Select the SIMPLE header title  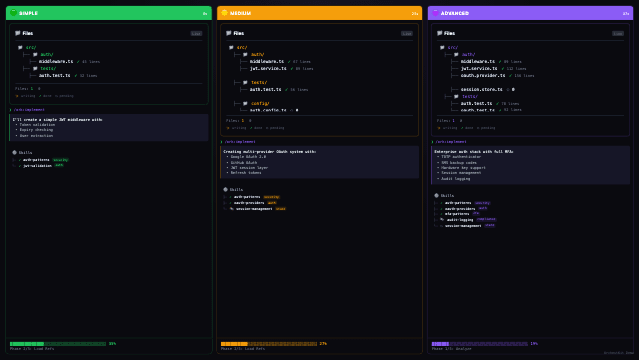[29, 13]
